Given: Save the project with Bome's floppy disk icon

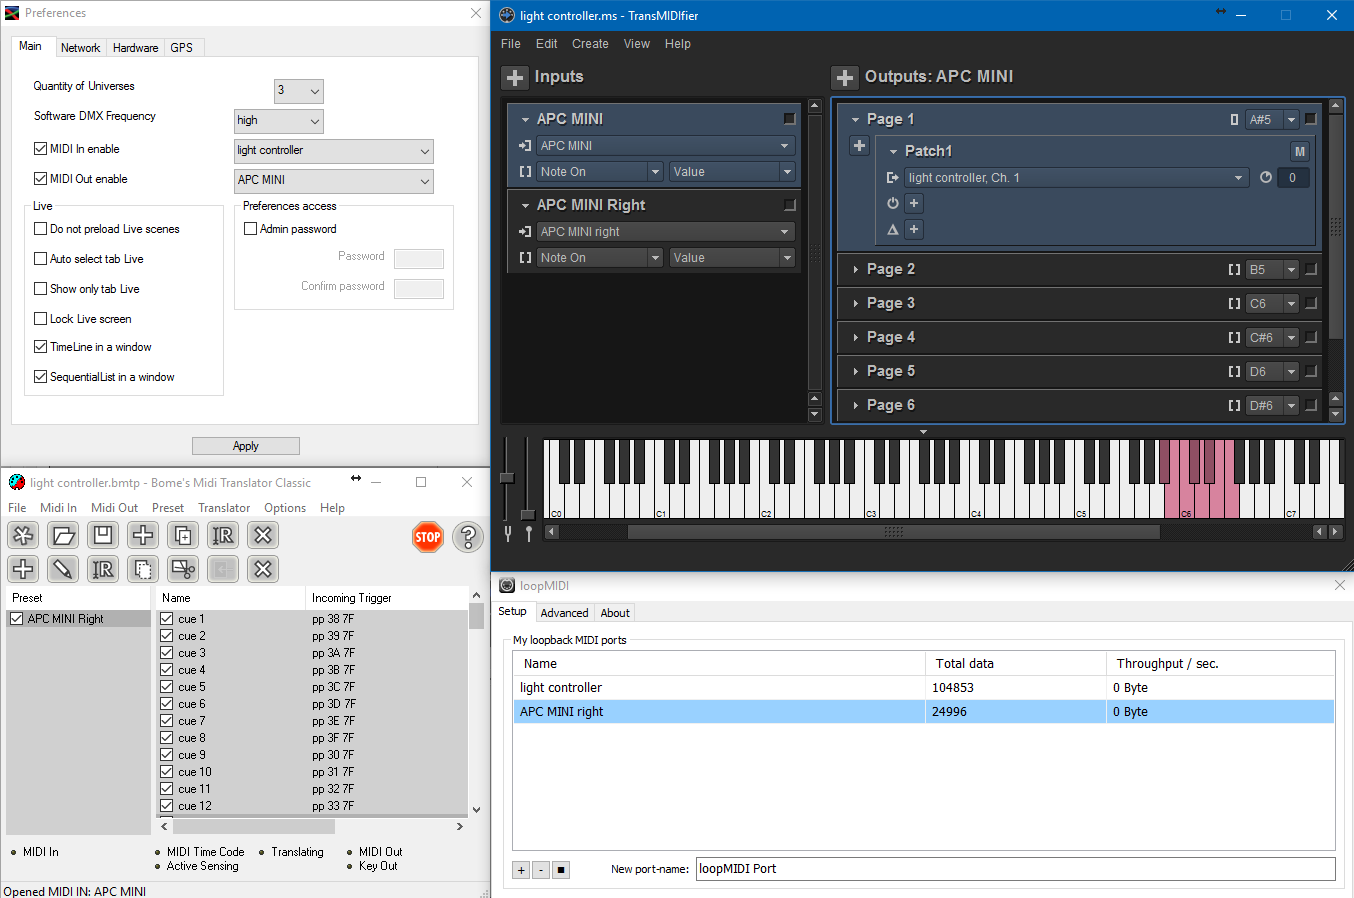Looking at the screenshot, I should click(x=103, y=535).
